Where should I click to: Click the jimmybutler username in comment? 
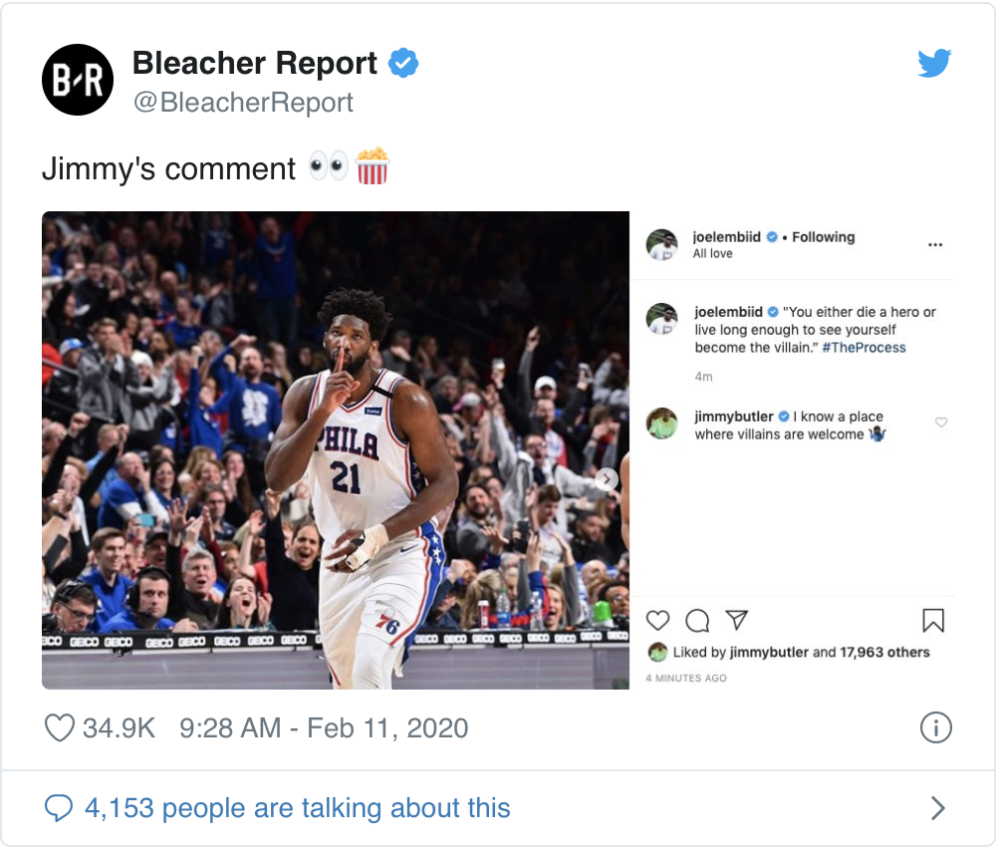(733, 417)
